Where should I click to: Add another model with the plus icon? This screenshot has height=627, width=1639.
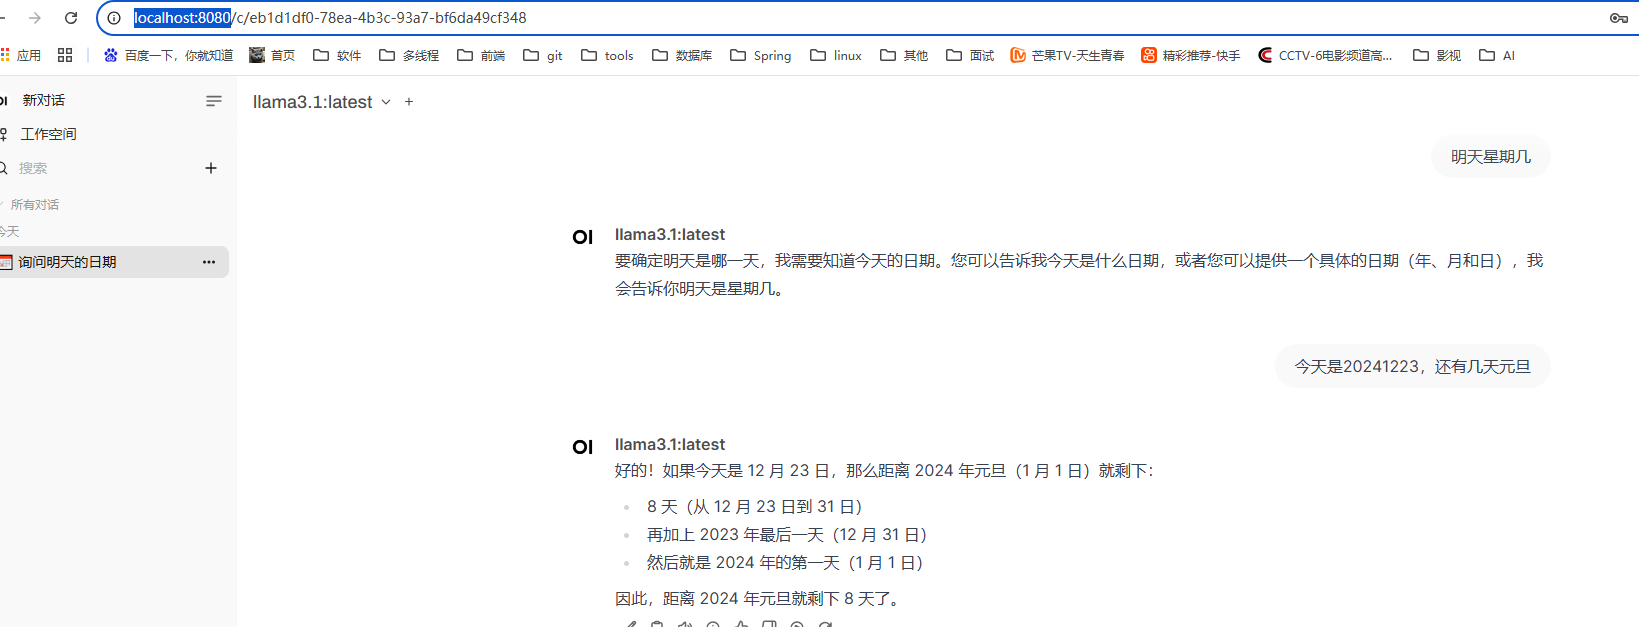coord(409,102)
